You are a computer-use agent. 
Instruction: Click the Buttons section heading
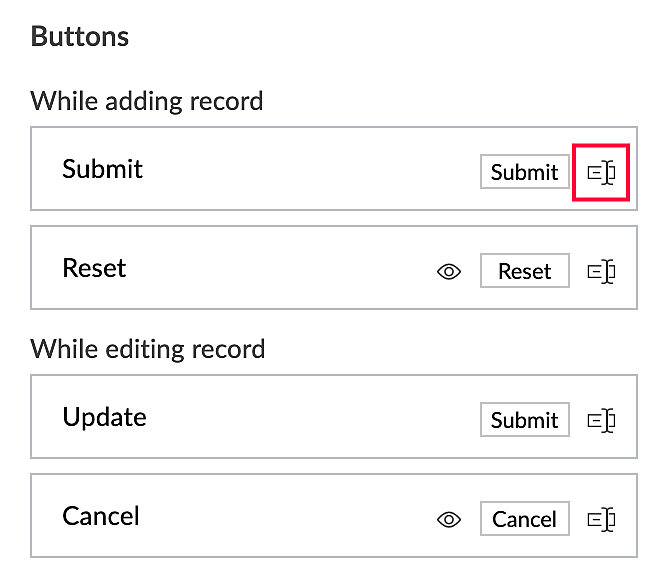click(80, 37)
